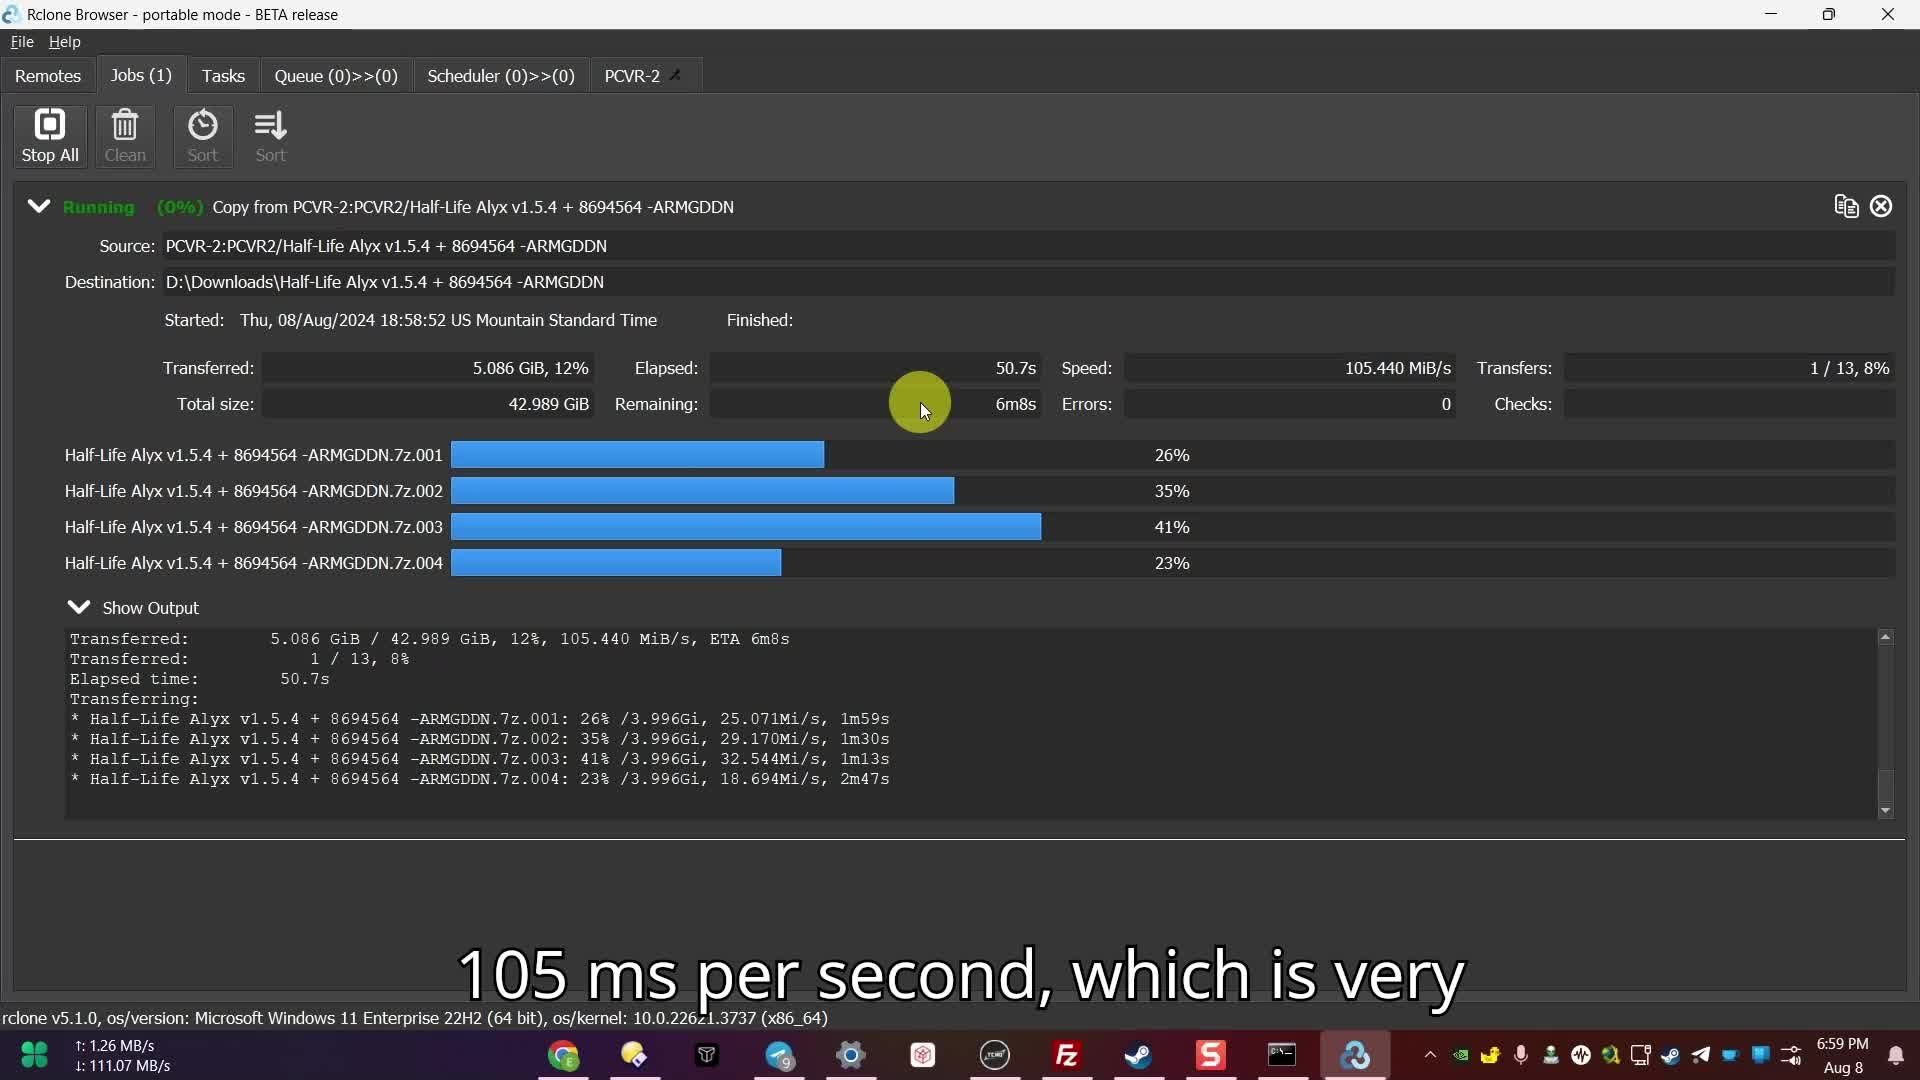Open Chrome from the taskbar
Viewport: 1920px width, 1080px height.
(563, 1055)
